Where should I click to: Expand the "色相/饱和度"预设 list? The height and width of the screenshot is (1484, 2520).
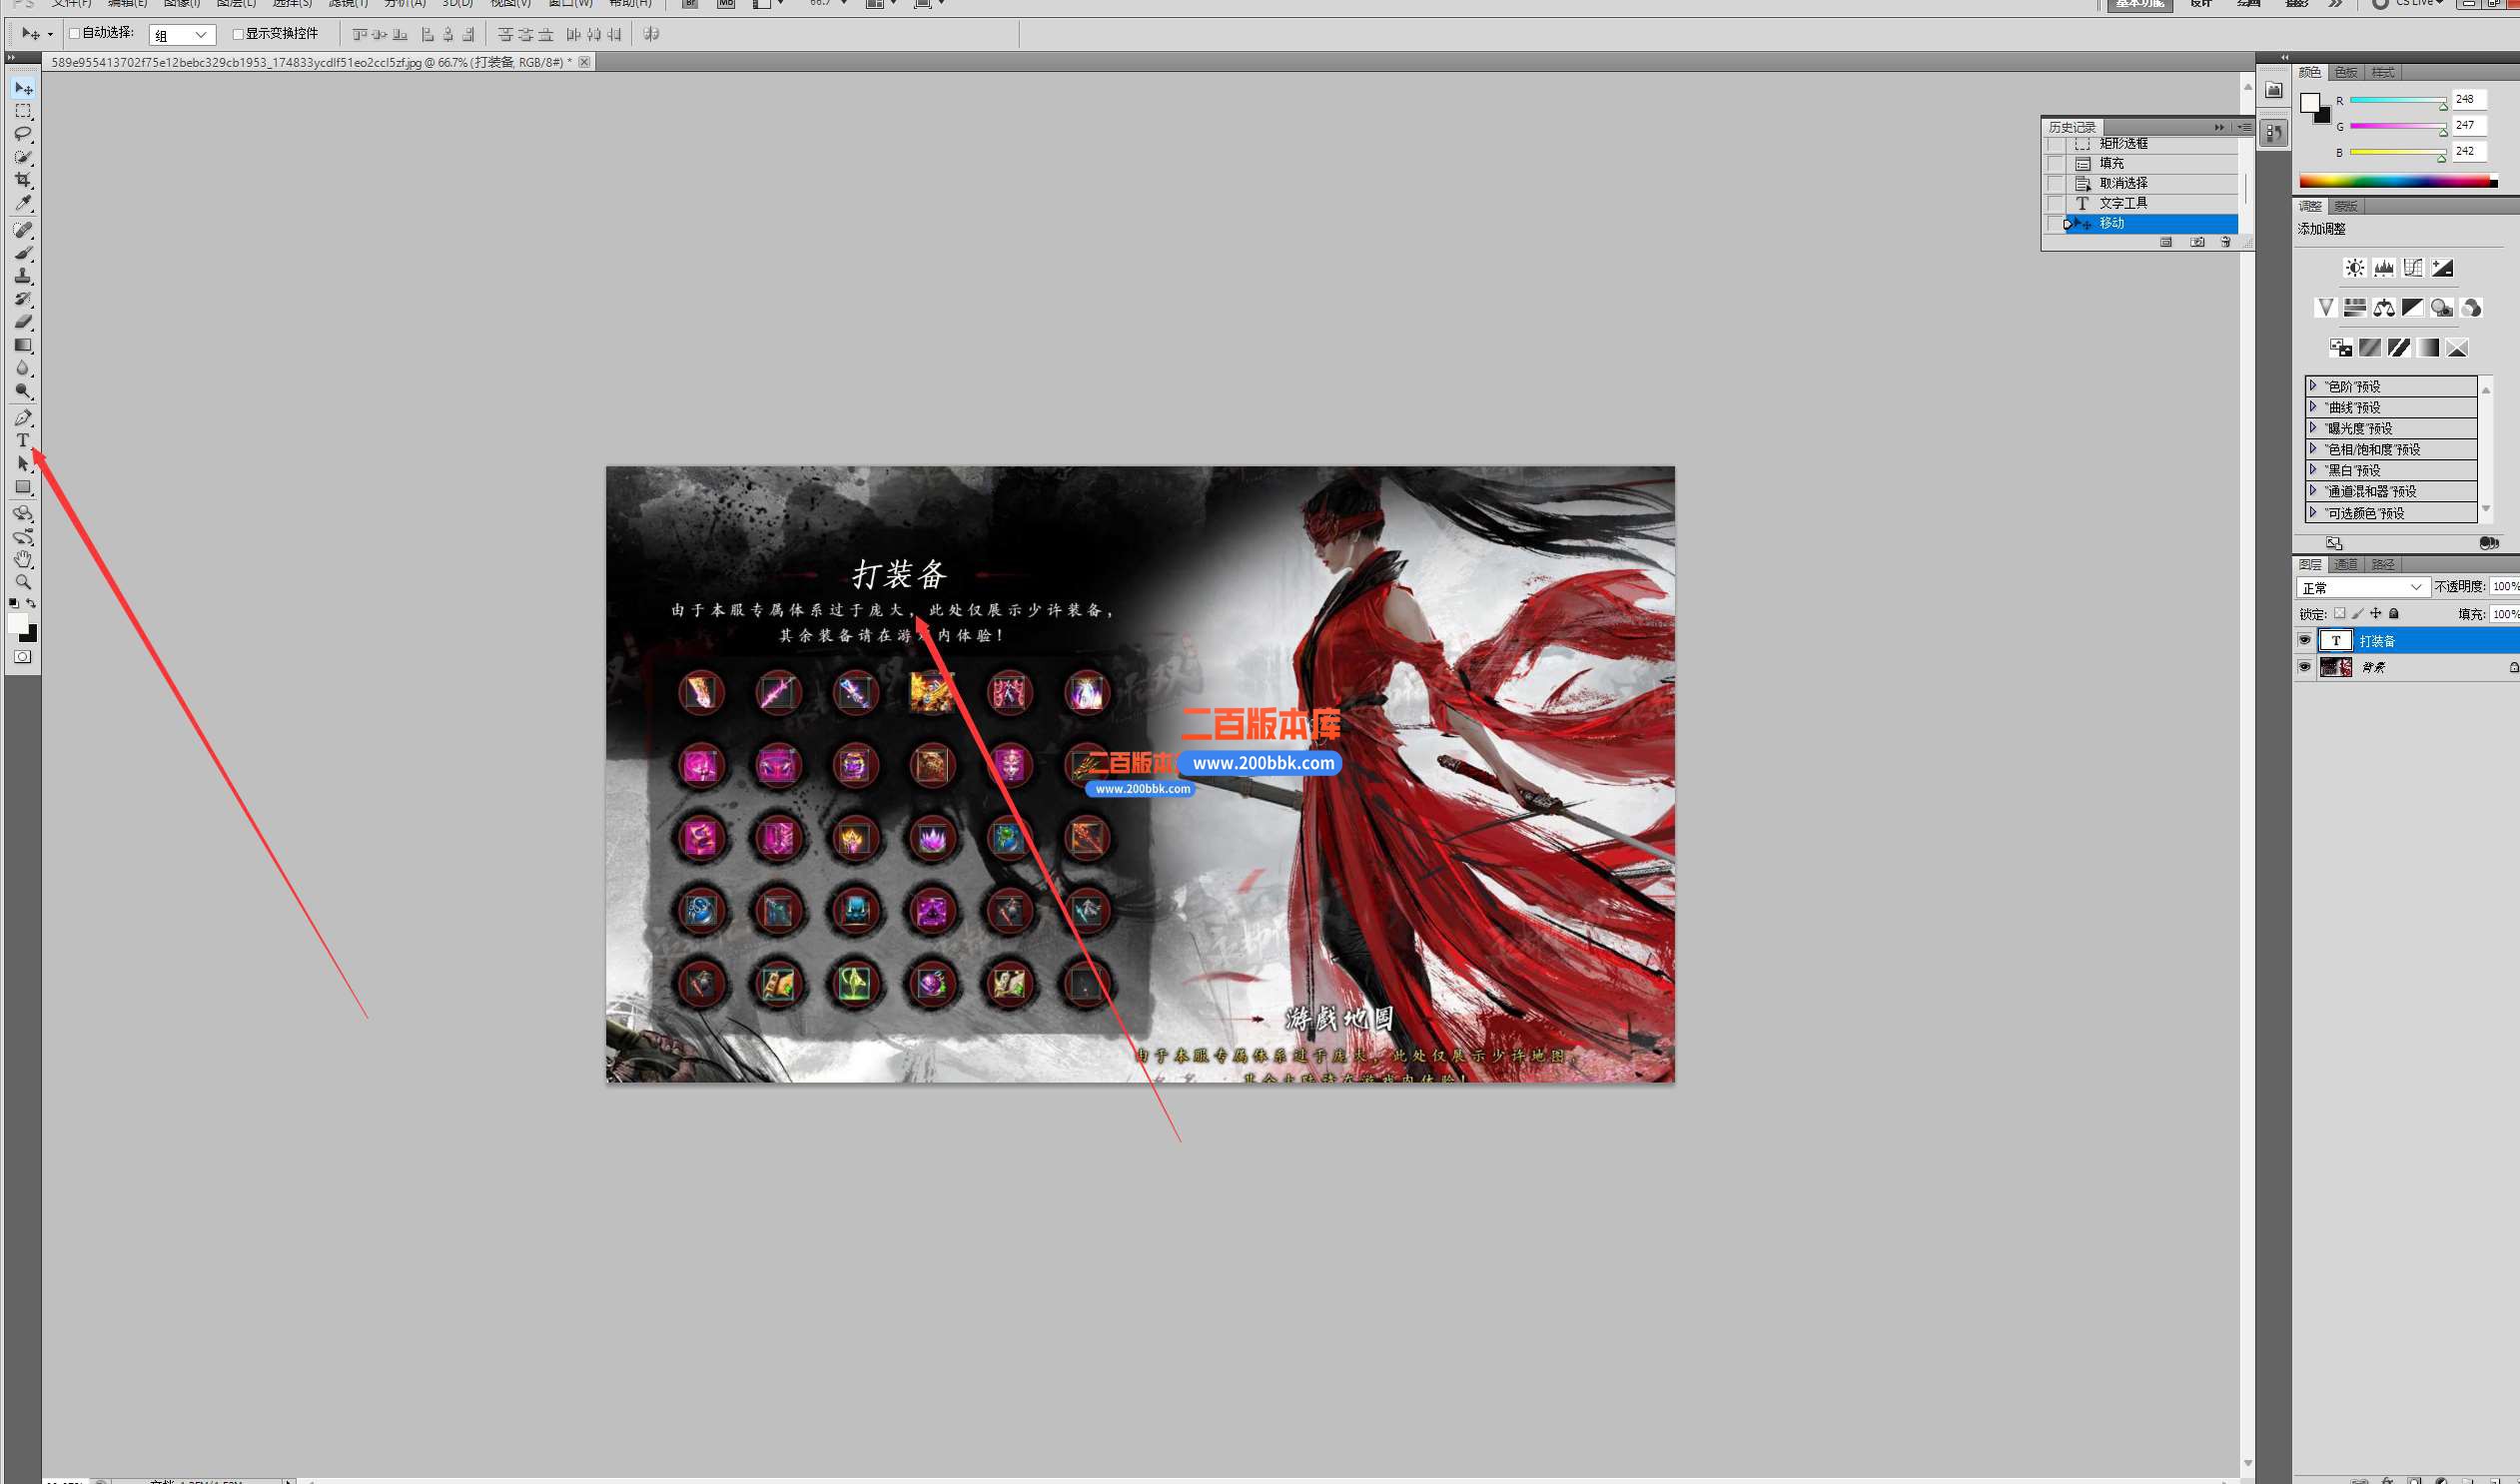[2312, 448]
